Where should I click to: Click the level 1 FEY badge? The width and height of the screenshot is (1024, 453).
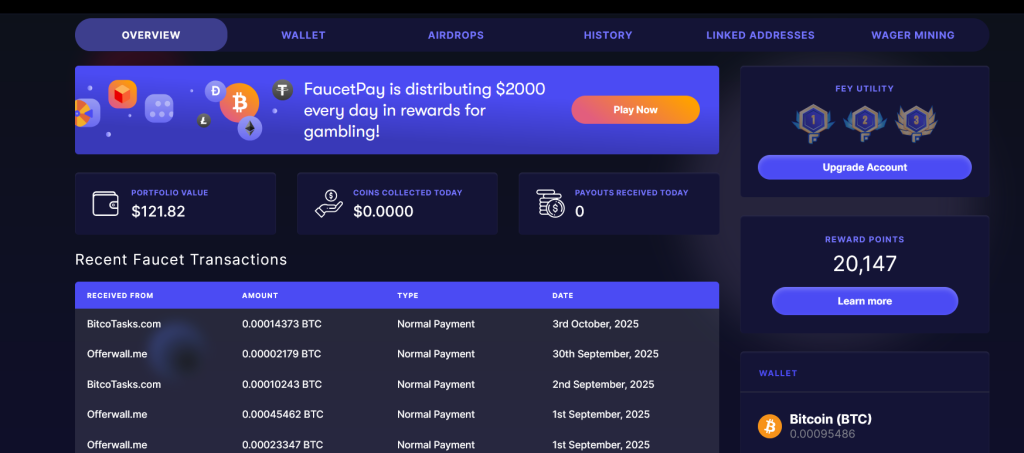(x=813, y=123)
